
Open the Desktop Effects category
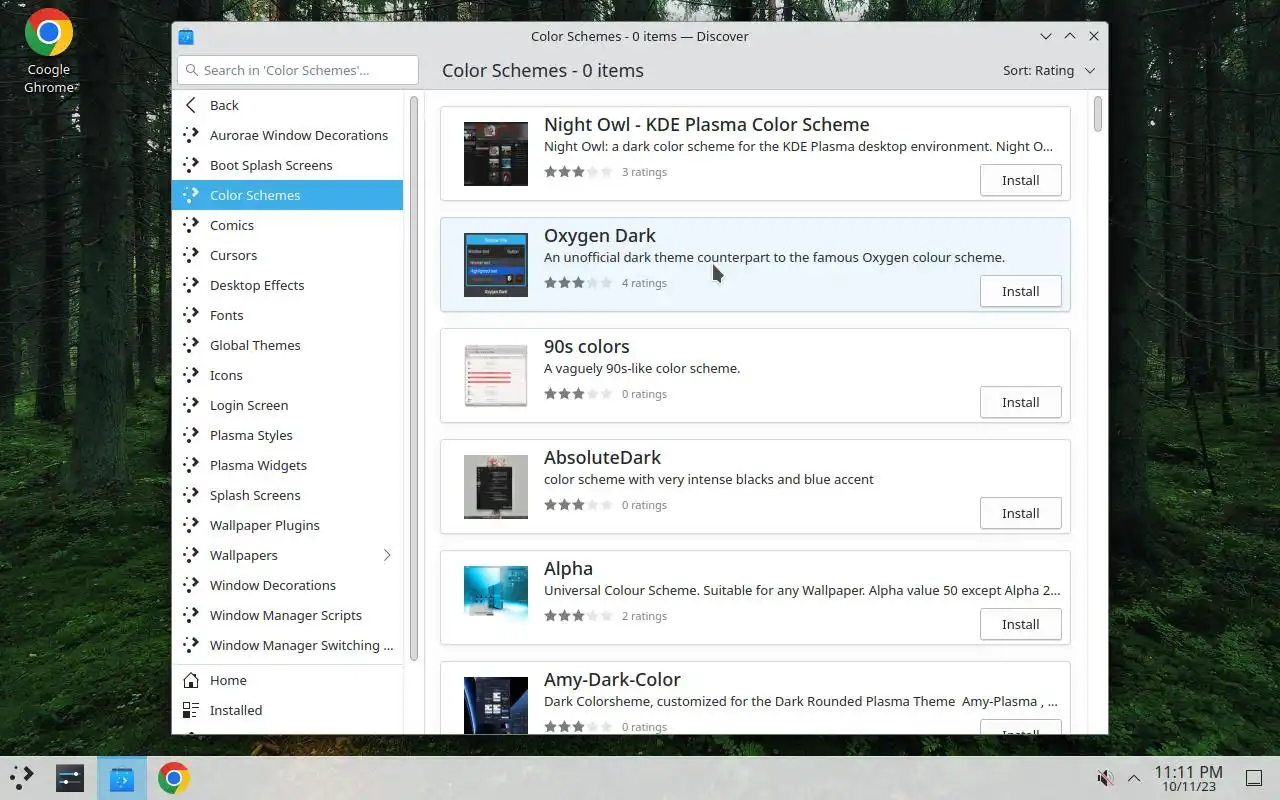click(288, 285)
